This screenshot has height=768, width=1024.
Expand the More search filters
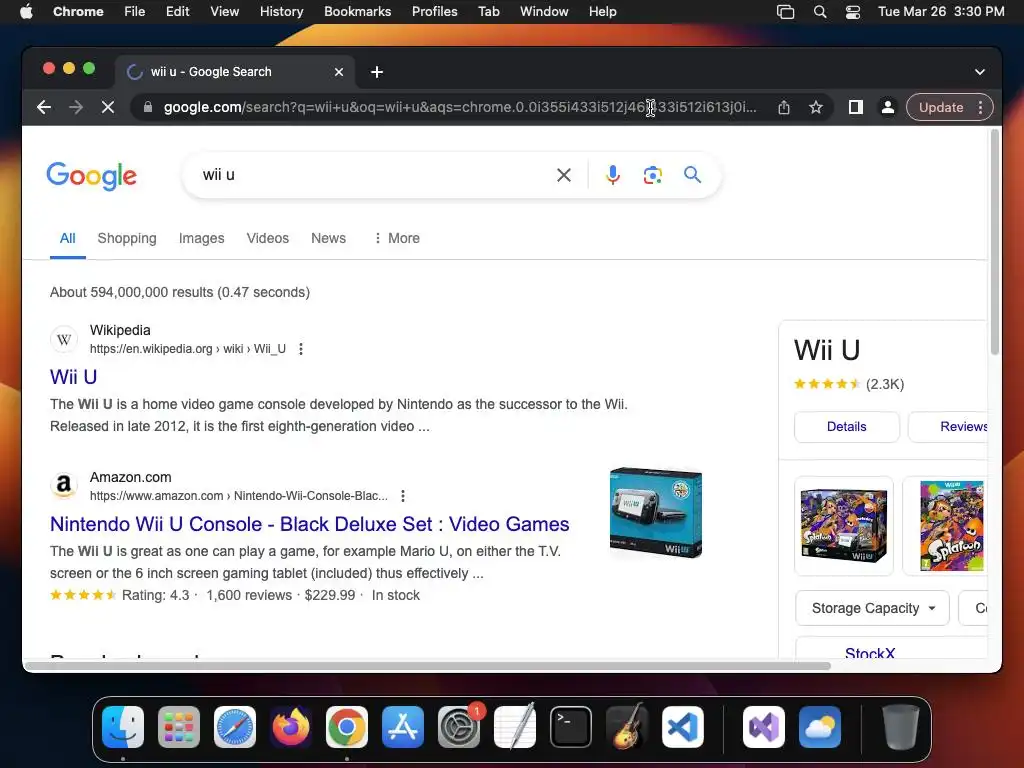coord(397,238)
